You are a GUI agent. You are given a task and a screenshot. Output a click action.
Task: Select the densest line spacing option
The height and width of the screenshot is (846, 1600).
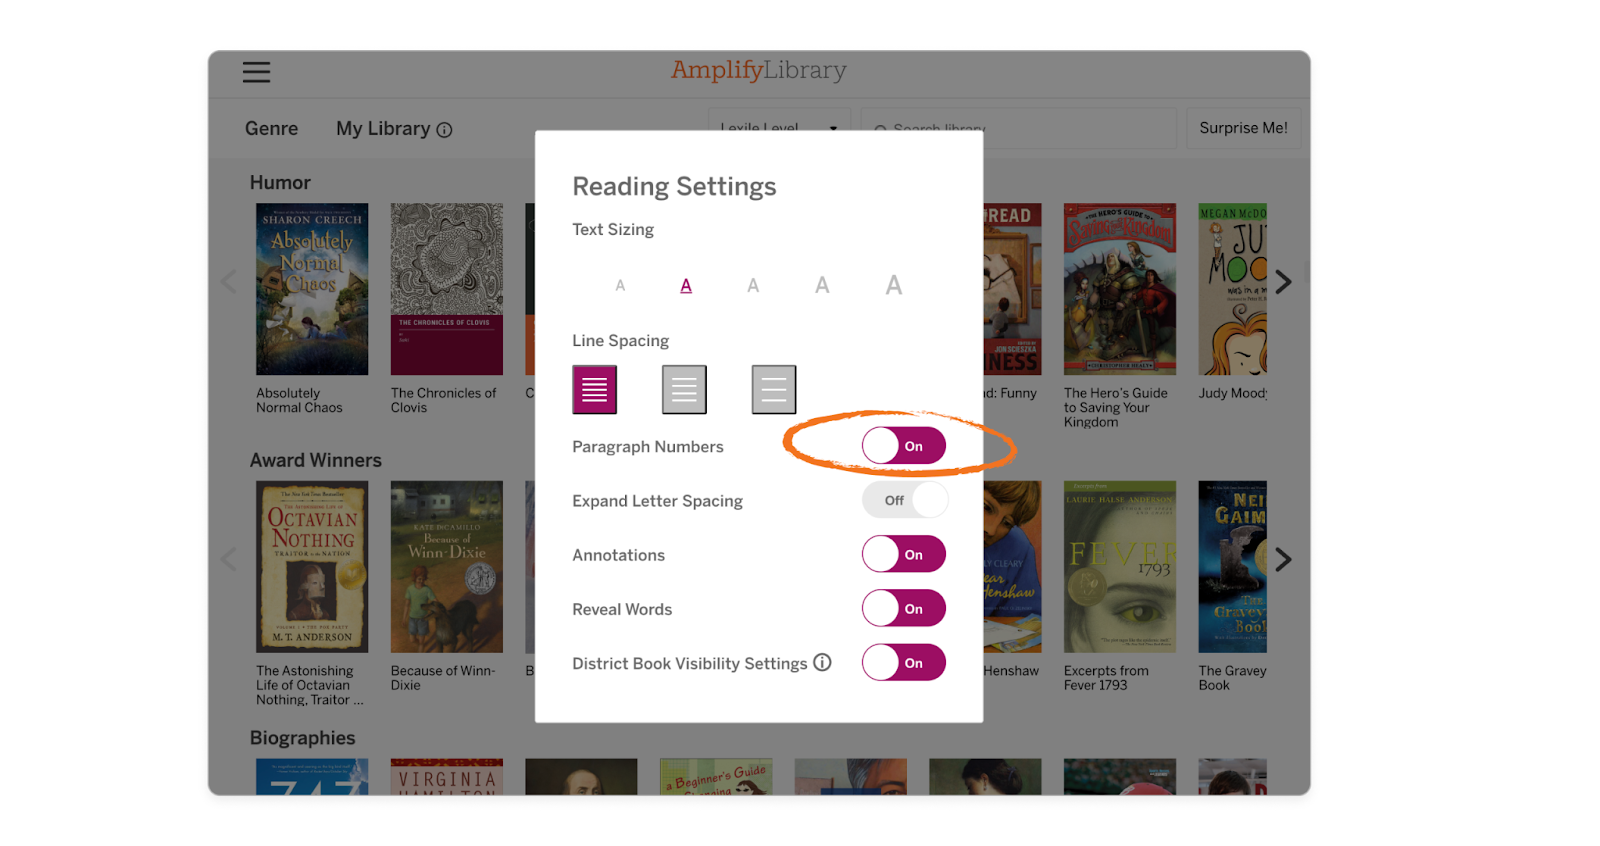point(594,389)
